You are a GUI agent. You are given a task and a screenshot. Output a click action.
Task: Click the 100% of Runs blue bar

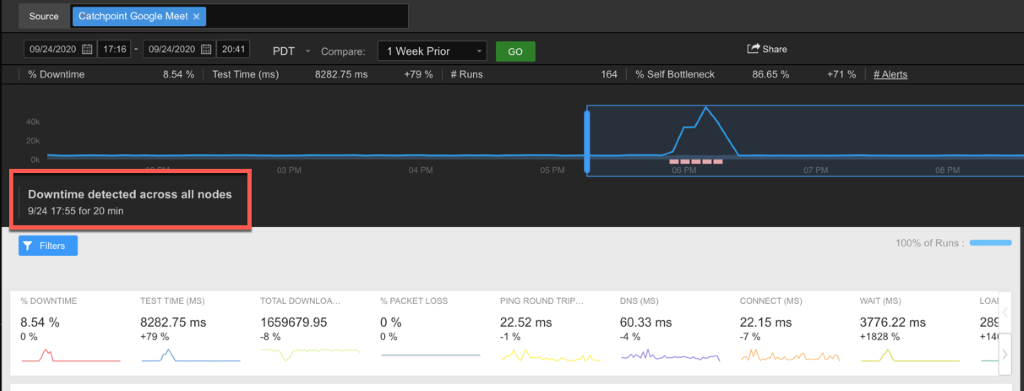pos(991,243)
